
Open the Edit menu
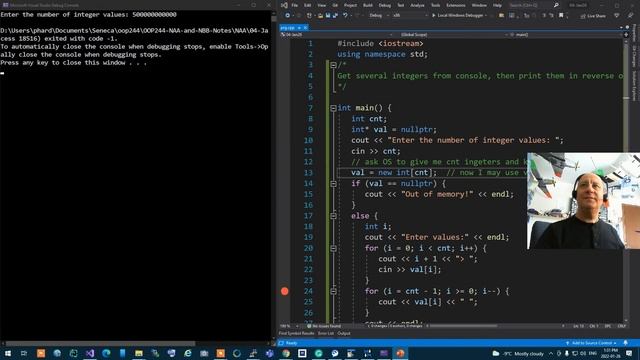point(308,5)
